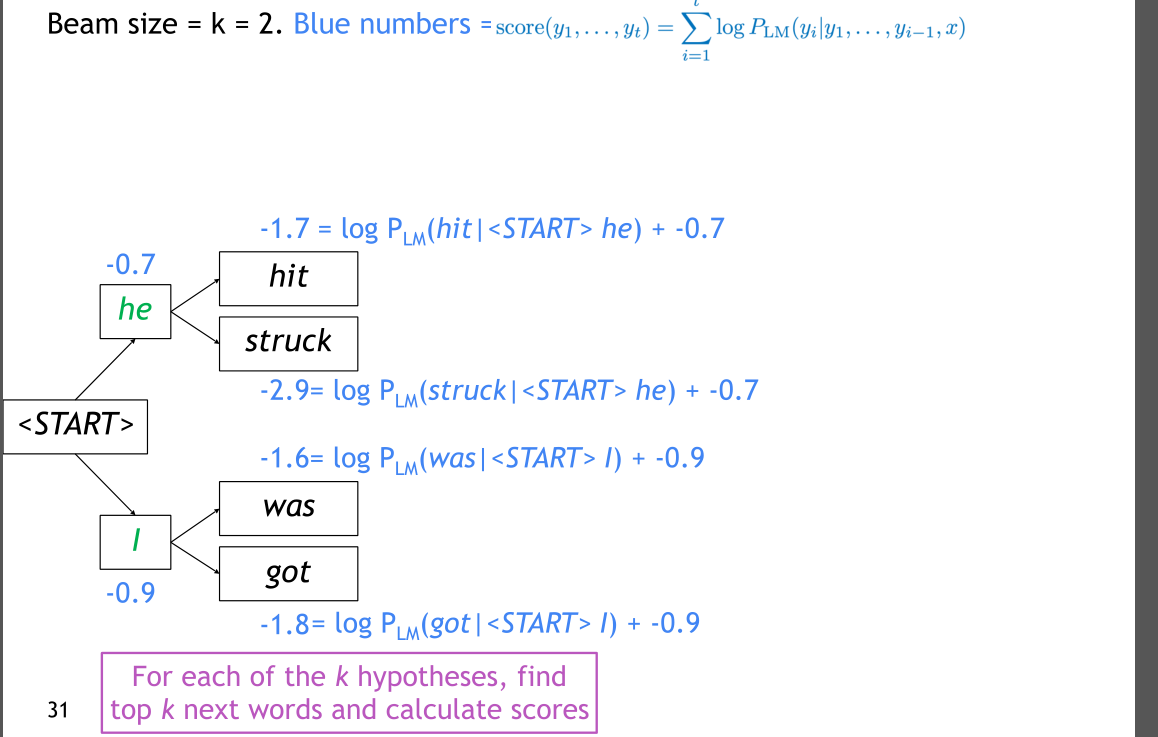Click the 'was' word box

click(x=289, y=508)
